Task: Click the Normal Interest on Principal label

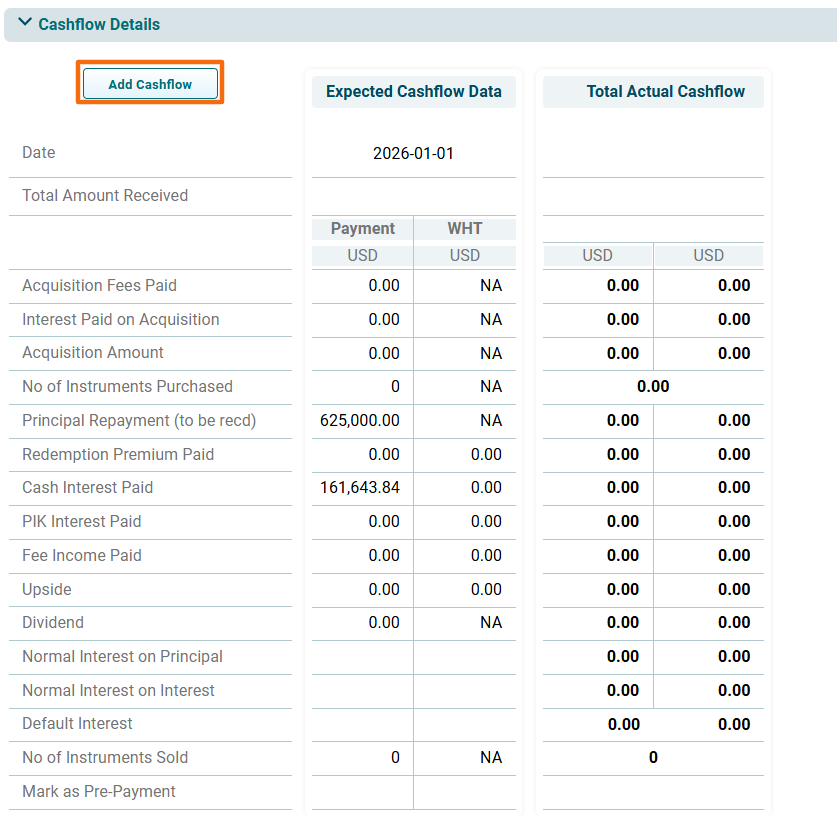Action: coord(122,657)
